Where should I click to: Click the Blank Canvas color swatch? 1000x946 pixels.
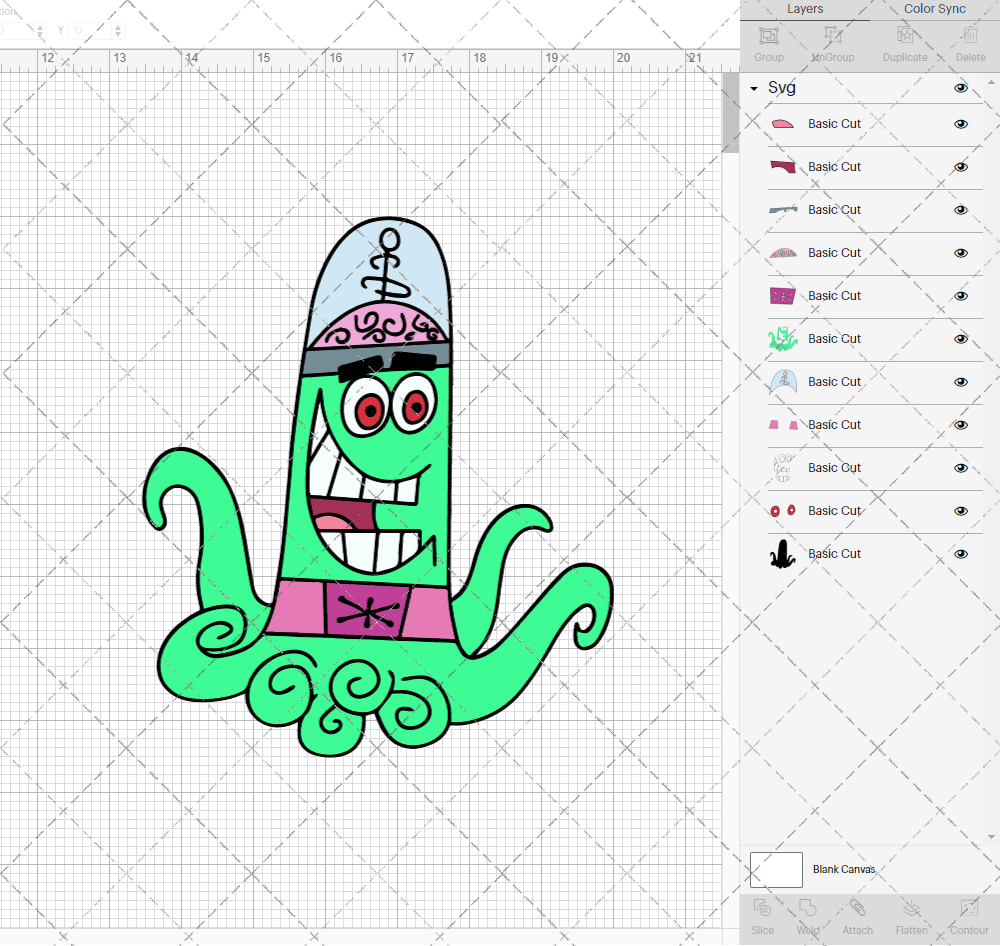(x=776, y=870)
